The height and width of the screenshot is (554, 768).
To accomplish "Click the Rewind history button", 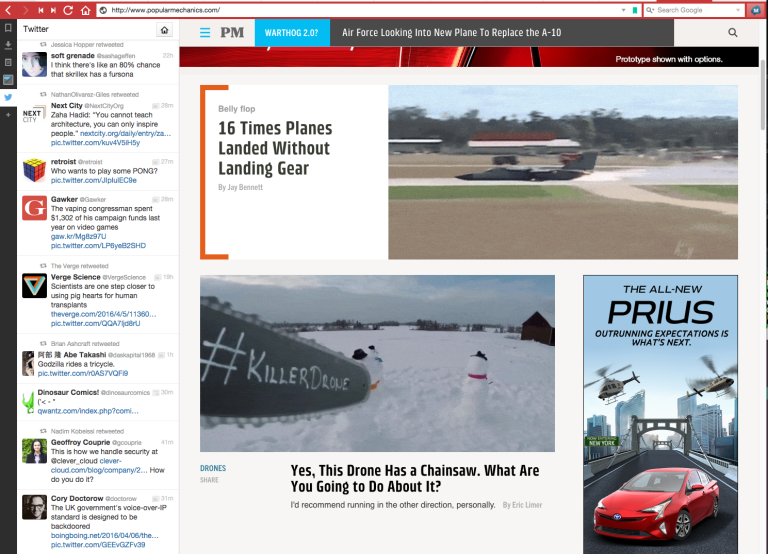I will [x=41, y=10].
